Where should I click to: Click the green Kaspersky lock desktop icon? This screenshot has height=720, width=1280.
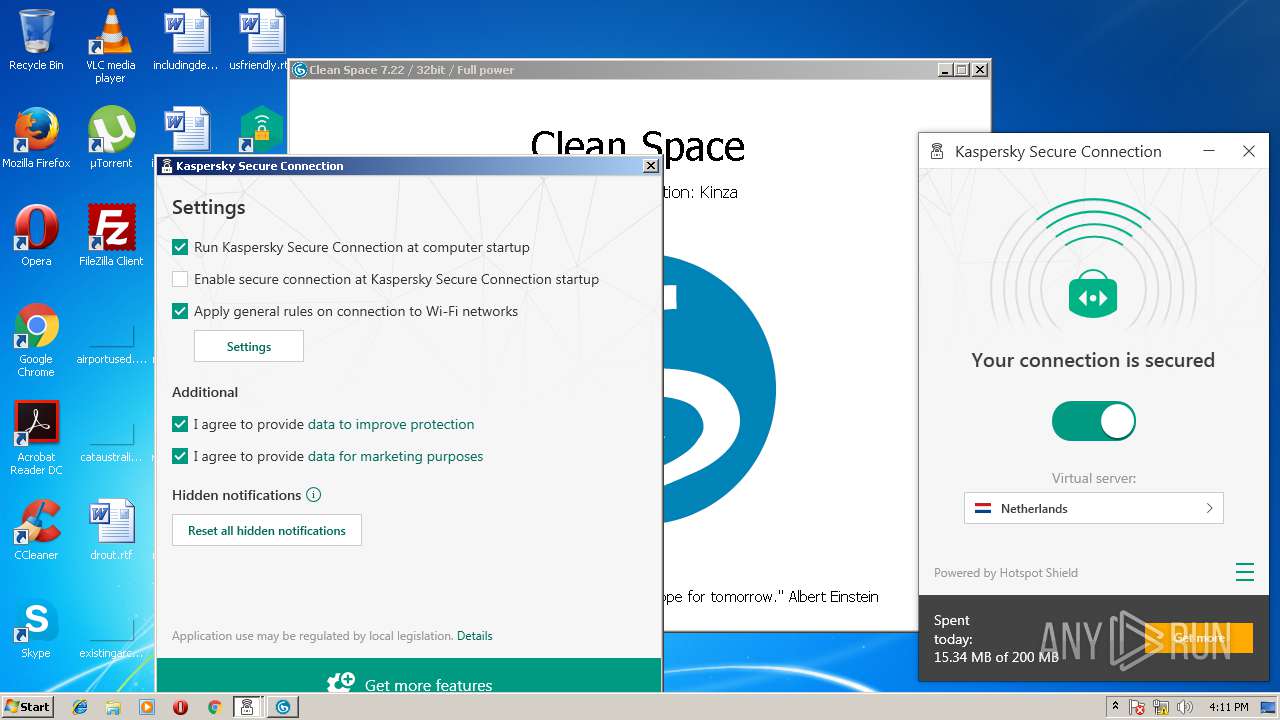coord(262,129)
